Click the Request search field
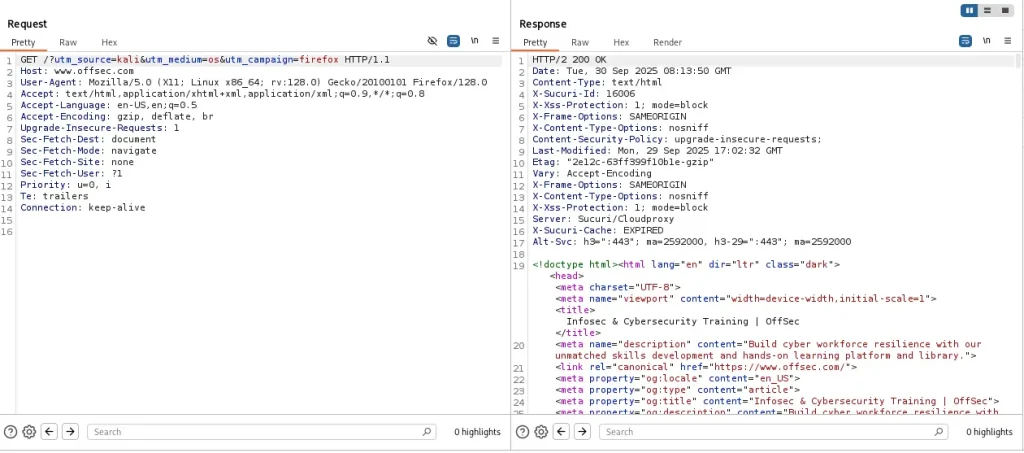The width and height of the screenshot is (1024, 453). (260, 432)
